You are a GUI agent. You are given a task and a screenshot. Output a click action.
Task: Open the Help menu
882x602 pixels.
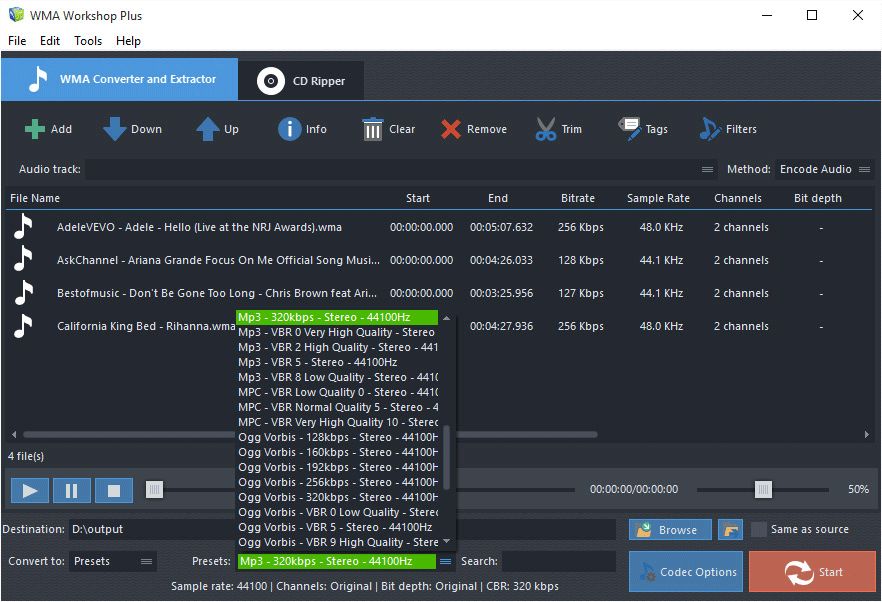128,41
